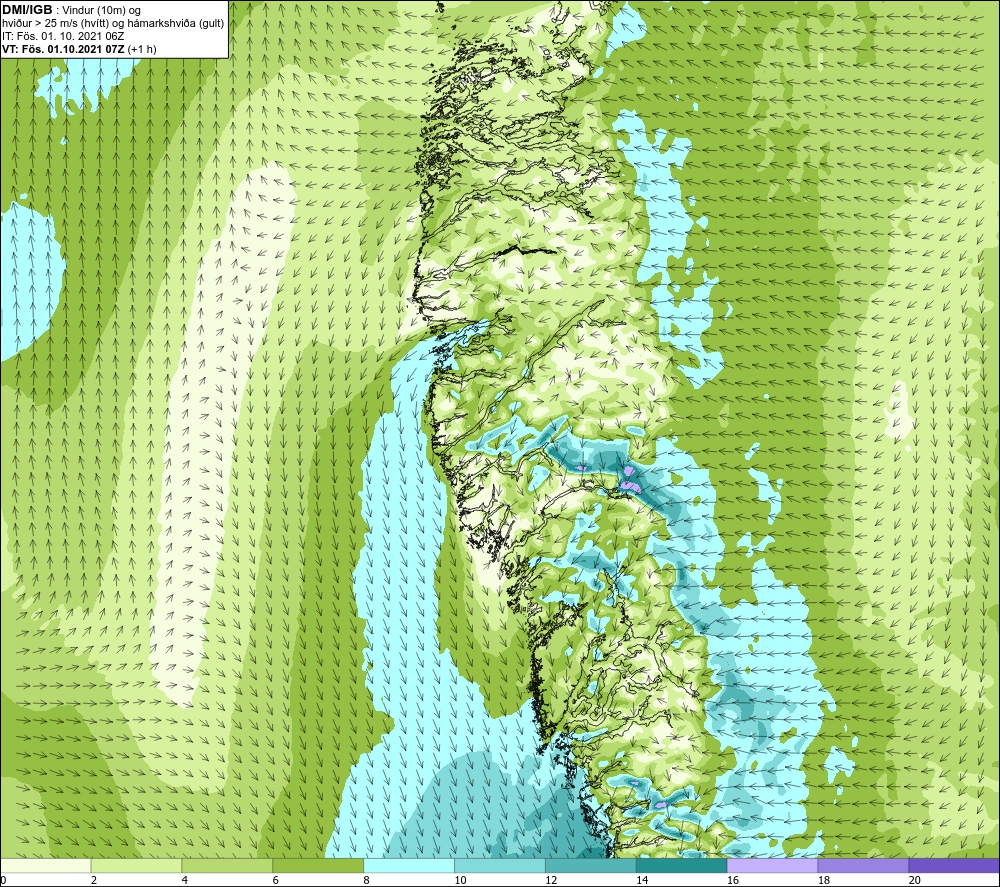
Task: Click the 10–12 m/s turquoise legend swatch
Action: coord(500,865)
